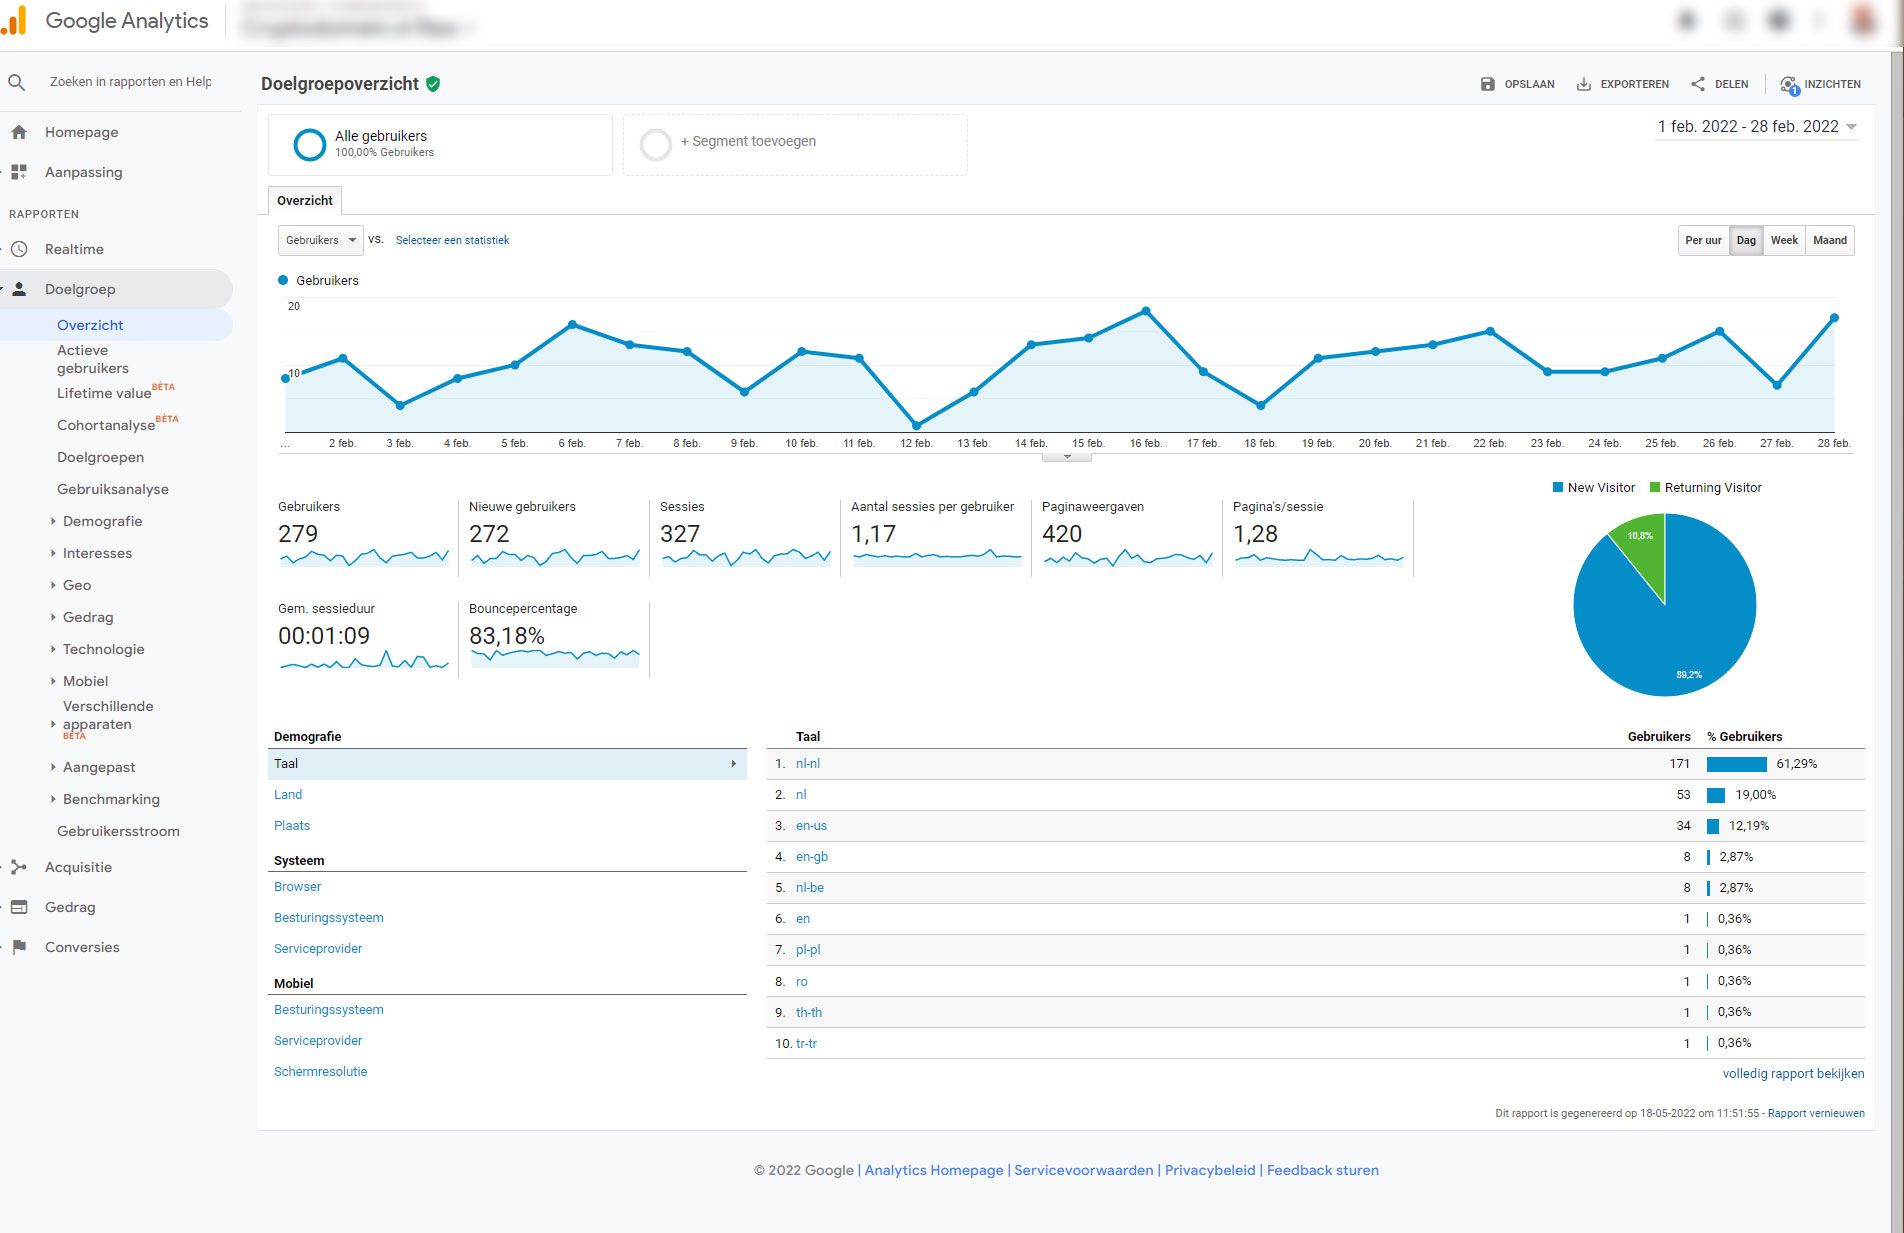Click the New Visitor legend swatch
The width and height of the screenshot is (1904, 1233).
pyautogui.click(x=1558, y=487)
